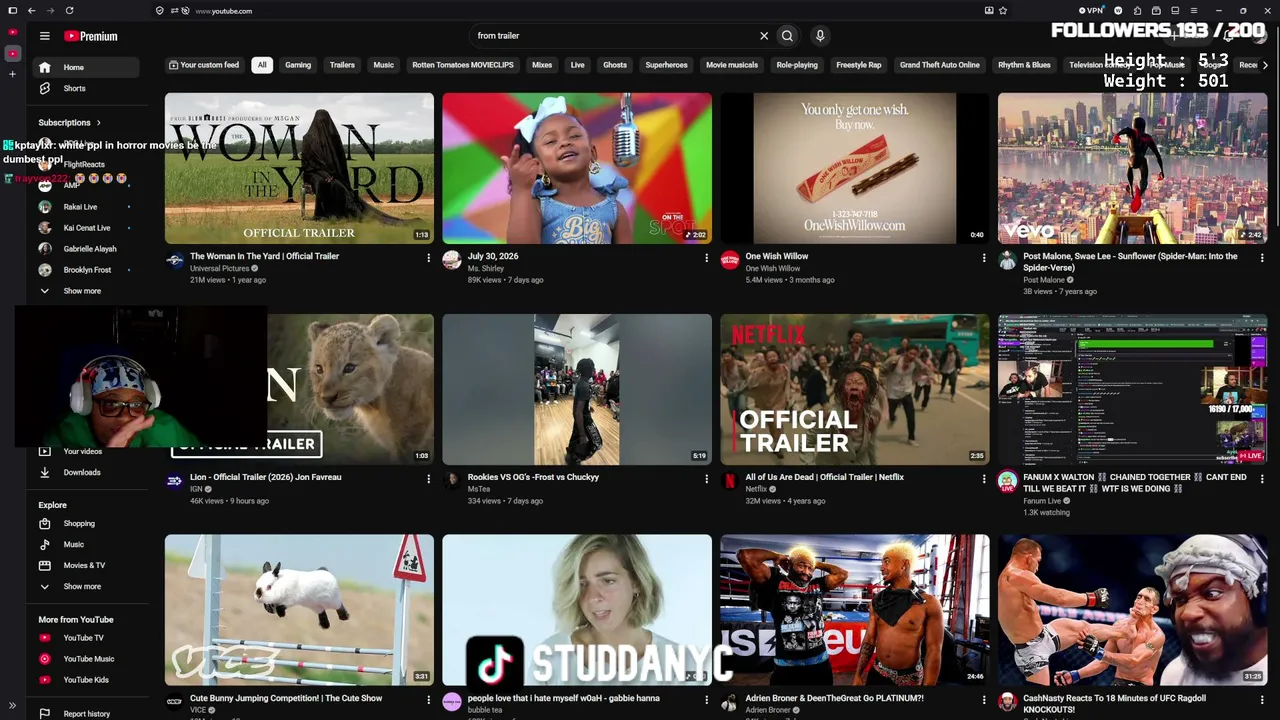Bookmark this page with the star icon
This screenshot has height=720, width=1280.
(1003, 11)
